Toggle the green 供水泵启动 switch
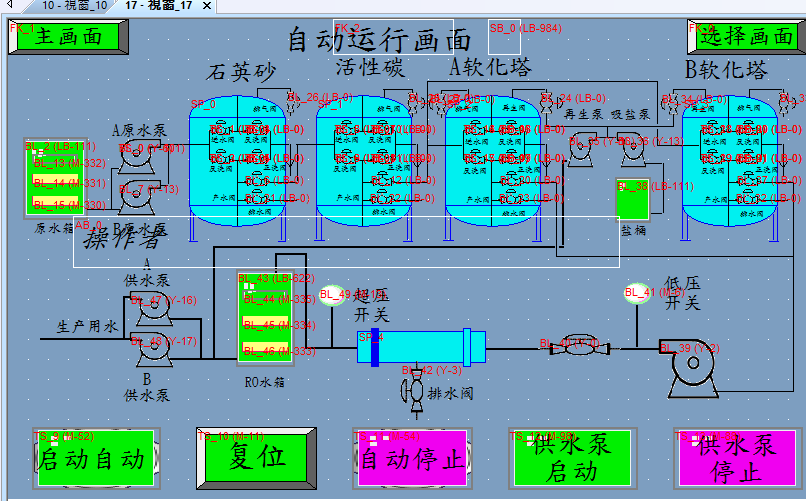806x501 pixels. point(571,458)
